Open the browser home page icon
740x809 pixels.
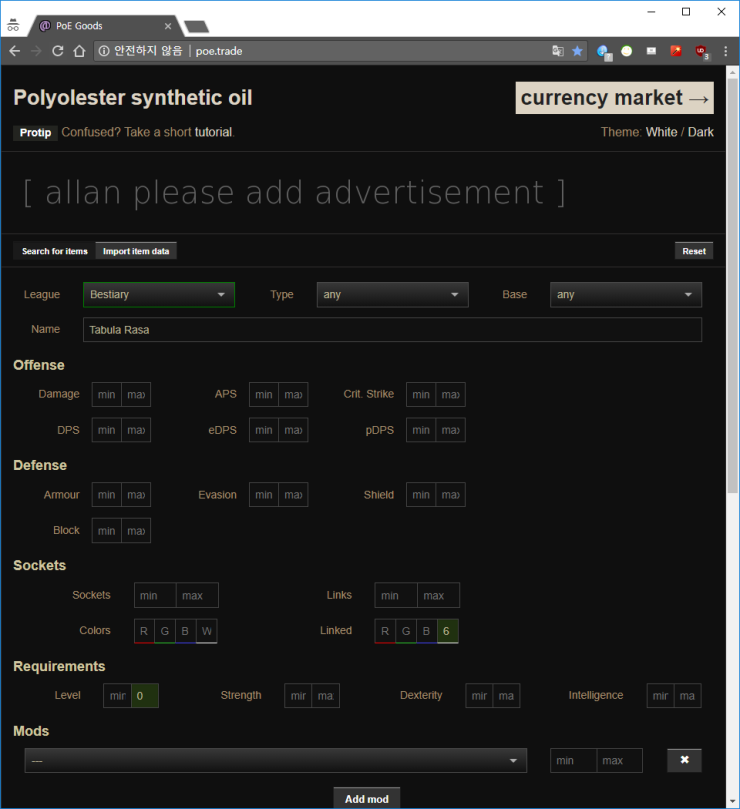(79, 51)
